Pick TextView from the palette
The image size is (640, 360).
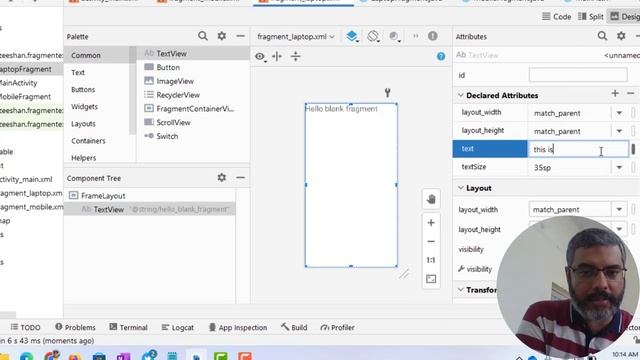pos(193,53)
